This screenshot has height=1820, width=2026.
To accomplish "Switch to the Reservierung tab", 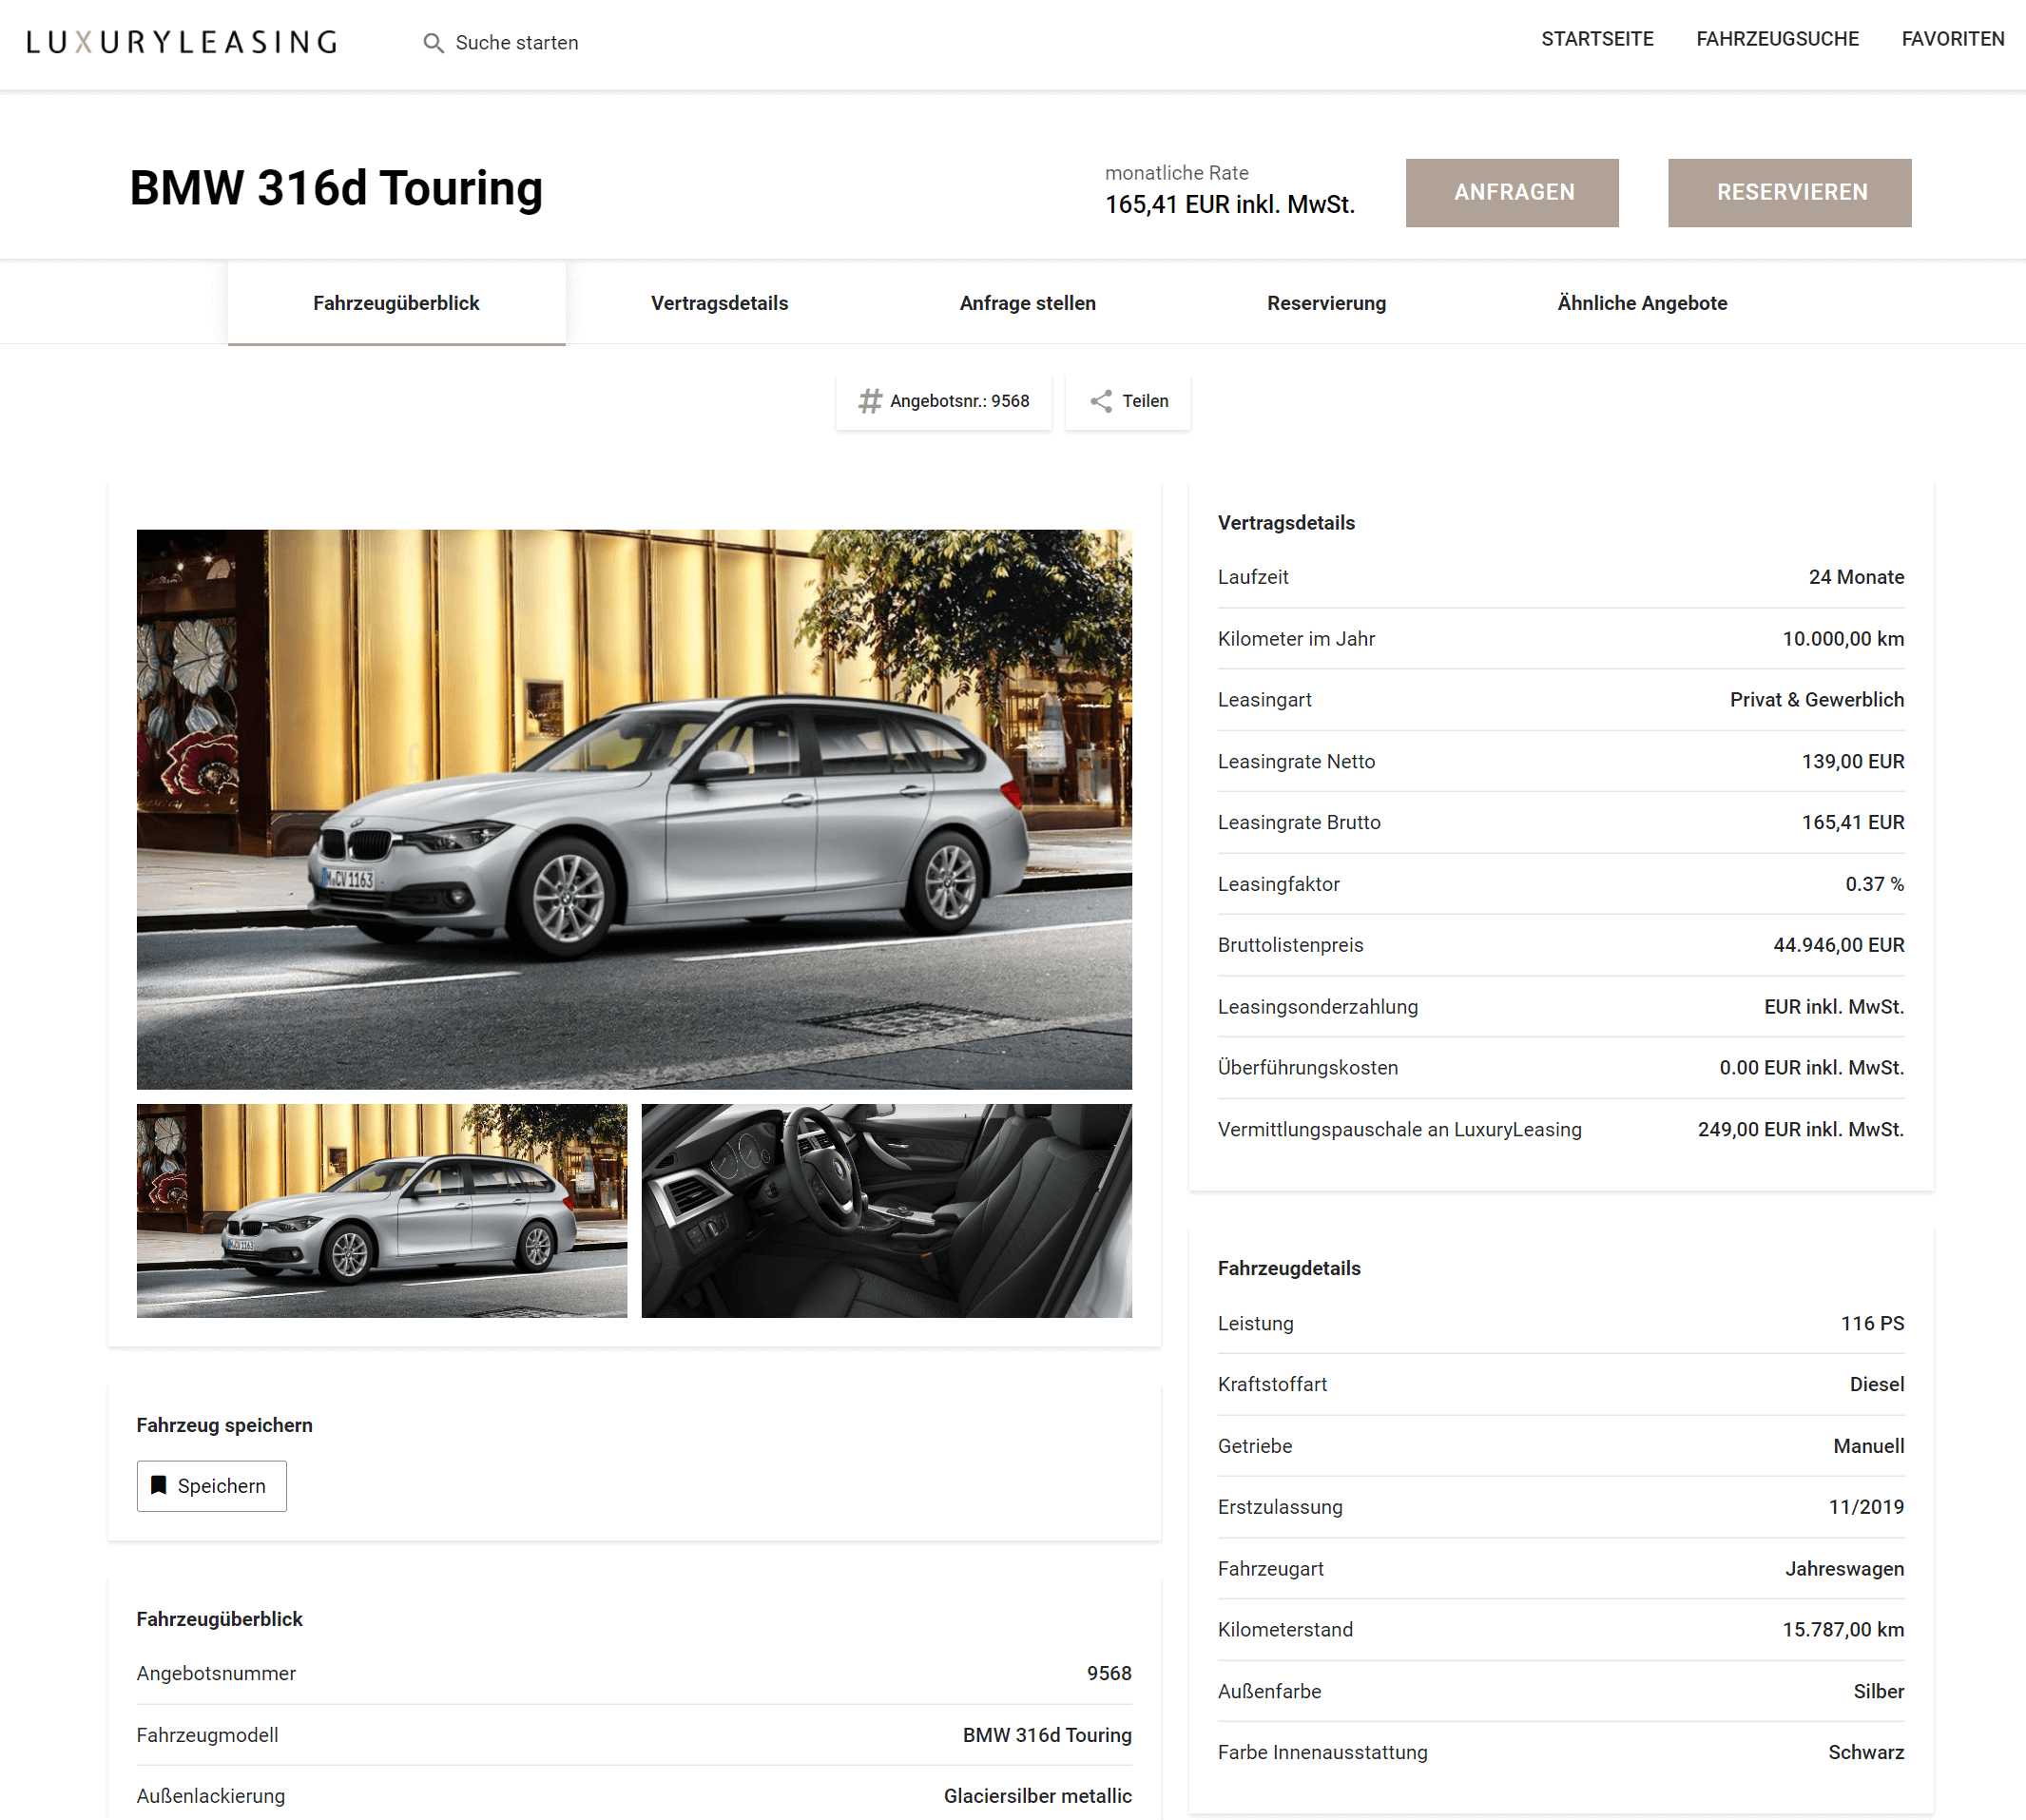I will (1326, 303).
